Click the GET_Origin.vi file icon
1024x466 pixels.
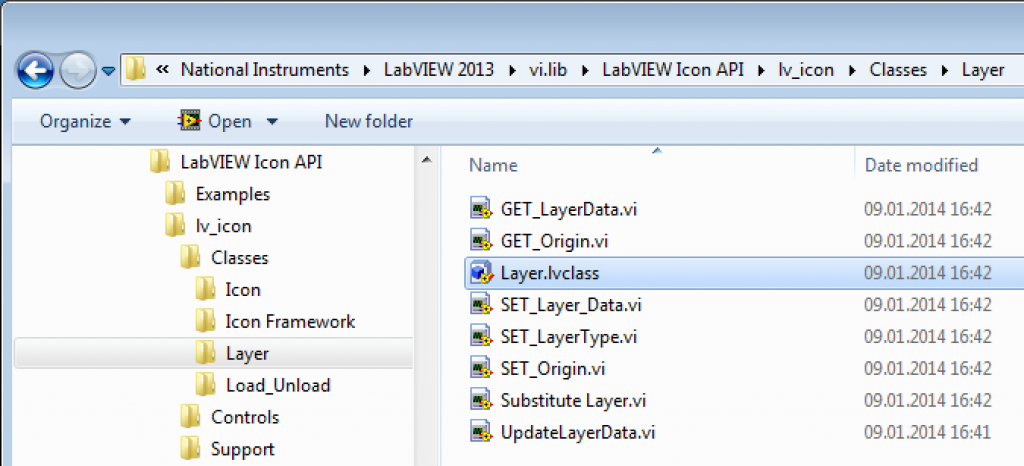click(x=481, y=241)
